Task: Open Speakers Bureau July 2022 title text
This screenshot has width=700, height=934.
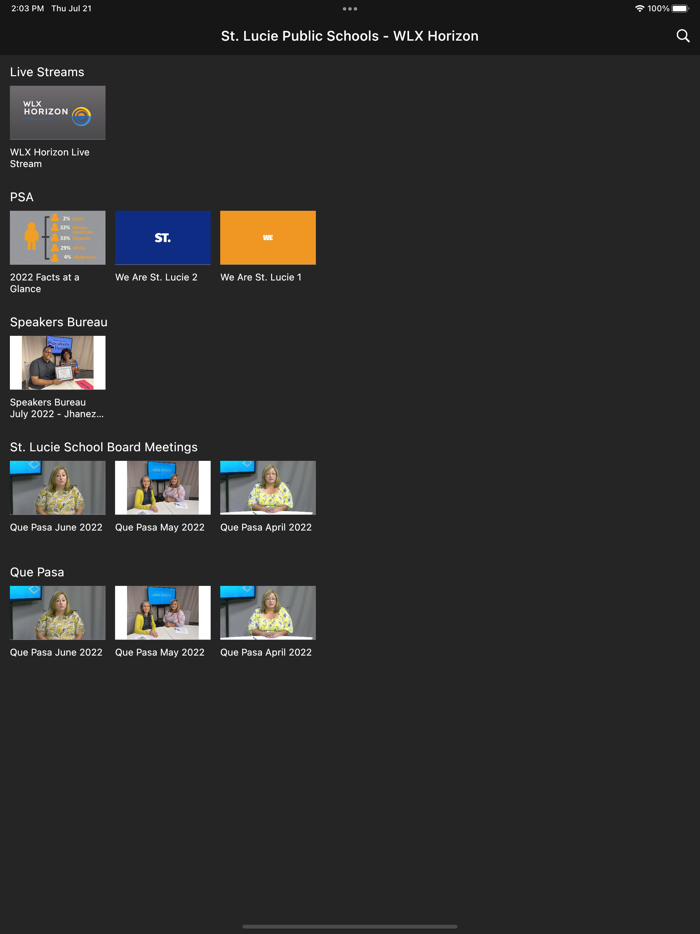Action: (57, 408)
